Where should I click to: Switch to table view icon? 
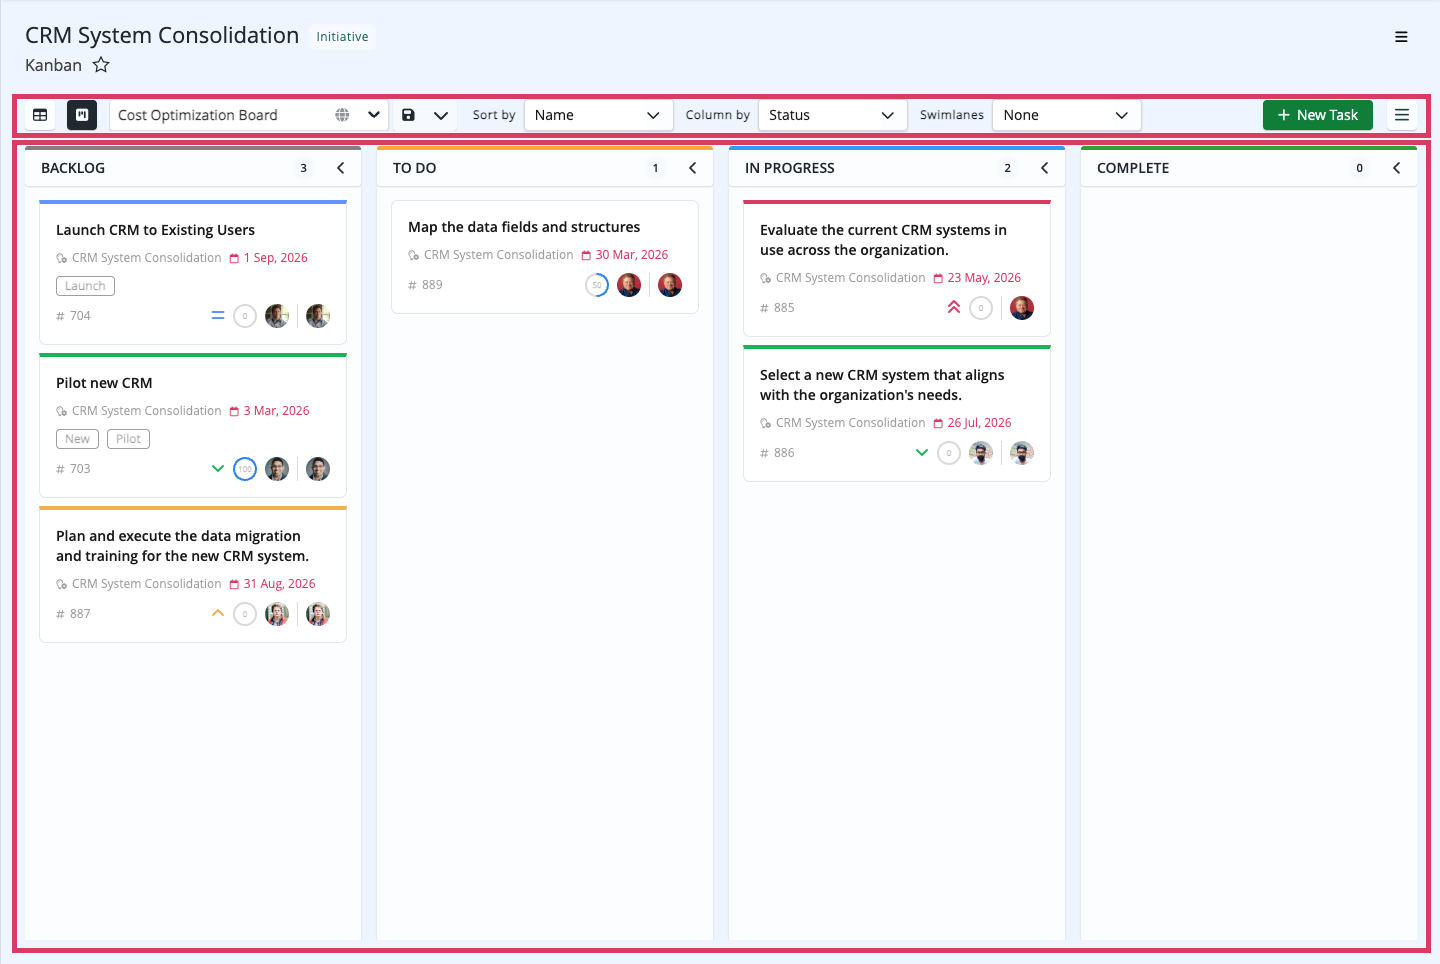click(40, 115)
